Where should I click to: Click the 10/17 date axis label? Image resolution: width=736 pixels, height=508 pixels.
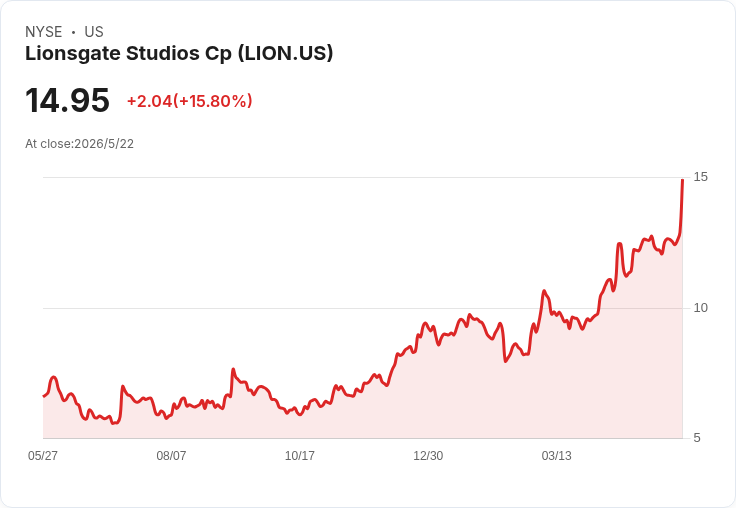point(299,455)
